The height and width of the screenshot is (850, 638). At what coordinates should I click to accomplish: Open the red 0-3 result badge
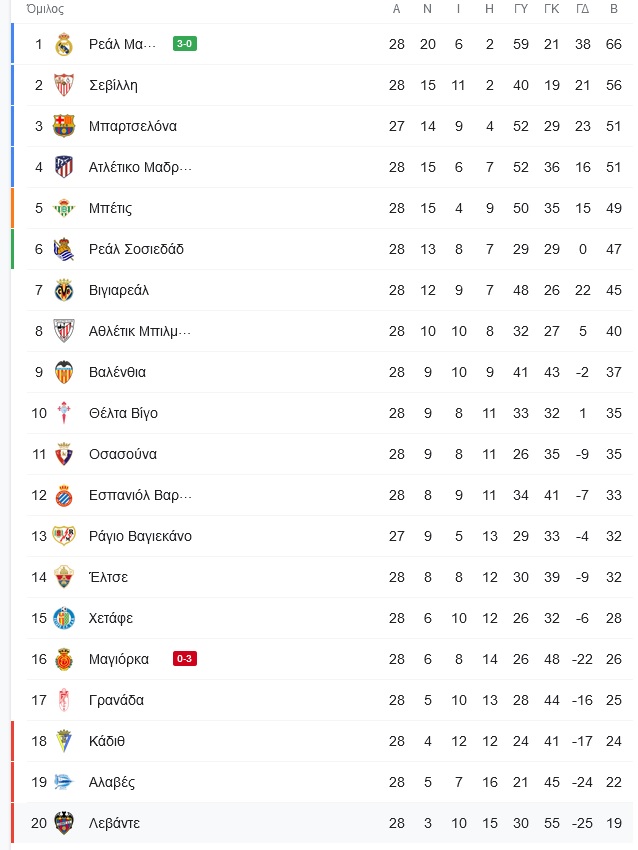(x=184, y=659)
